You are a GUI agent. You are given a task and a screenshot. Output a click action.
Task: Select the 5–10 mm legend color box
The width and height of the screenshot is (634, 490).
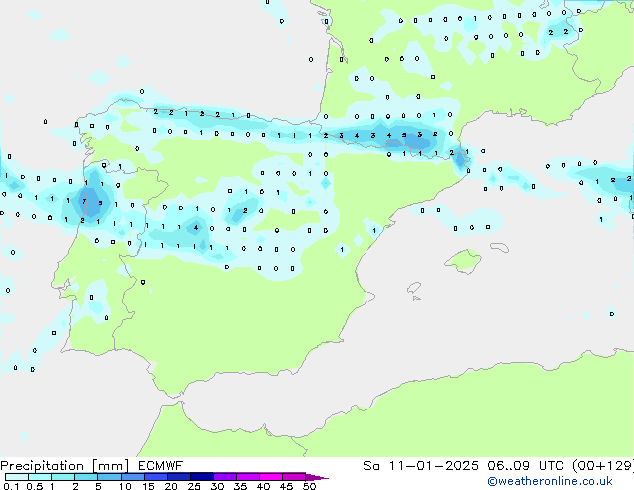tap(109, 477)
